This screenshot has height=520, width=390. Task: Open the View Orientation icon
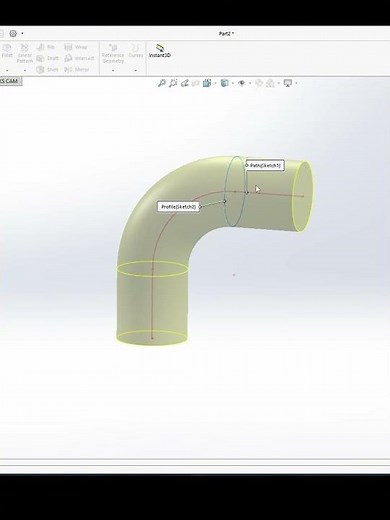point(207,83)
